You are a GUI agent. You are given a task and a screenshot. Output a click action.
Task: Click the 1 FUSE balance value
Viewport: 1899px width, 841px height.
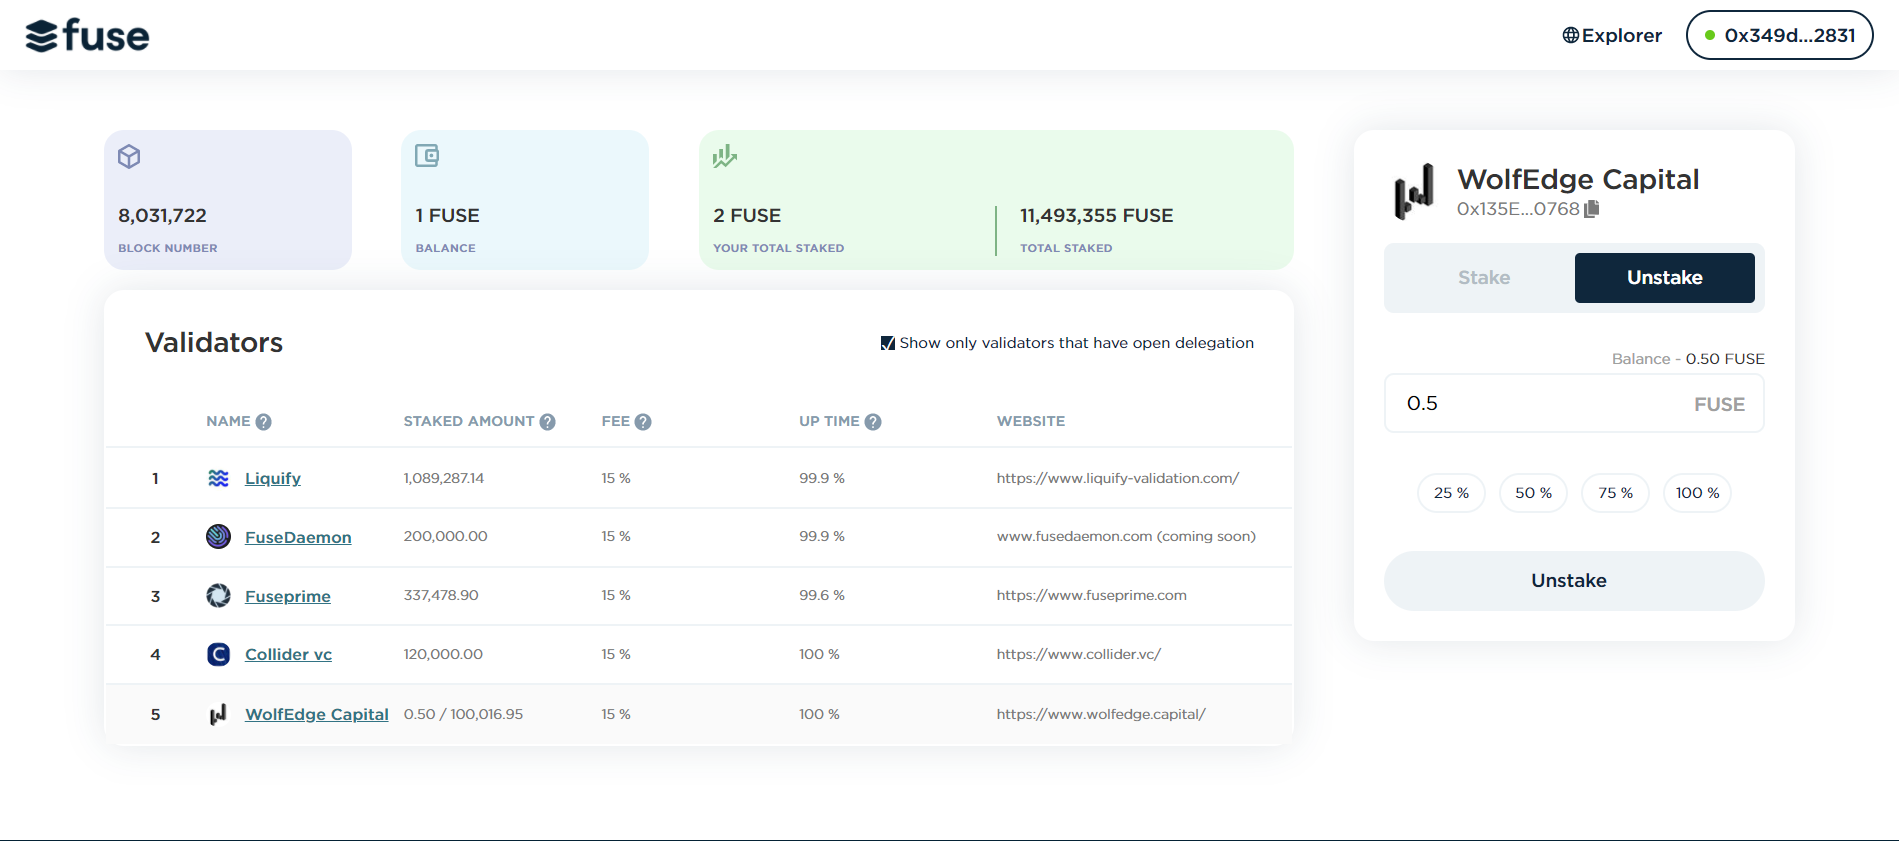click(x=448, y=215)
